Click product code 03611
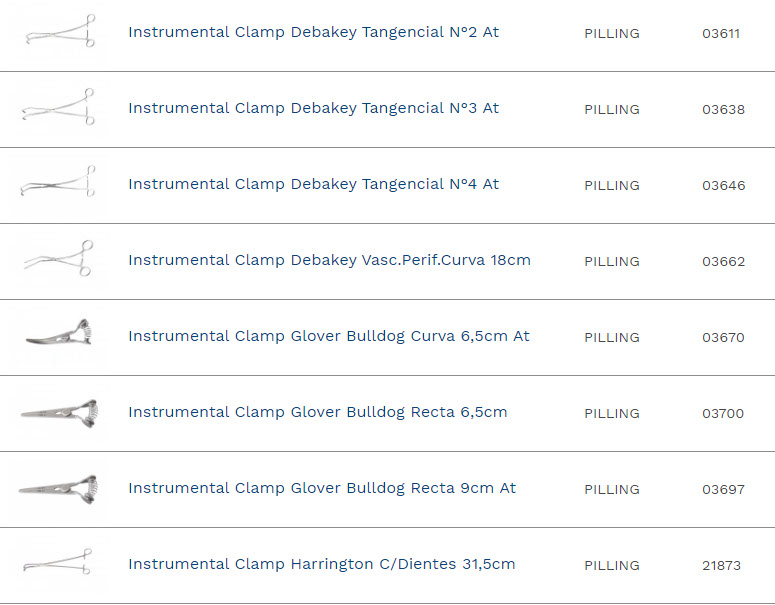Viewport: 775px width, 605px height. (x=721, y=33)
